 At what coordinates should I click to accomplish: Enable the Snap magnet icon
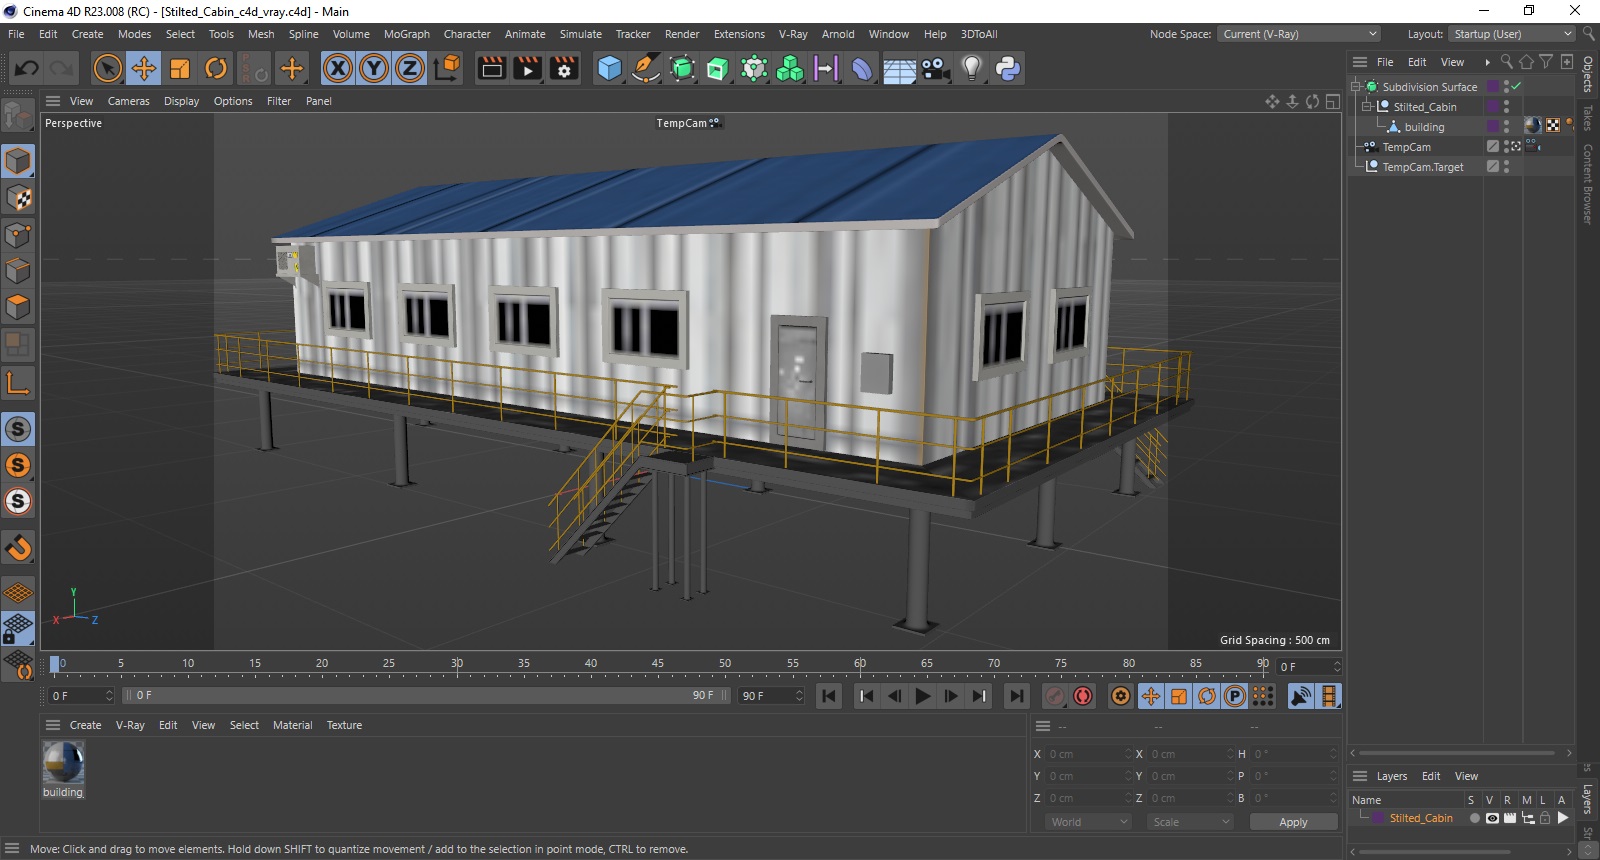[18, 547]
